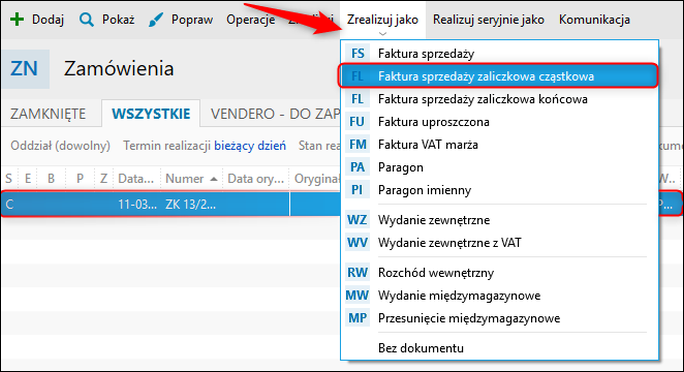Select Paragon imienny menu entry
The width and height of the screenshot is (684, 372).
click(499, 190)
